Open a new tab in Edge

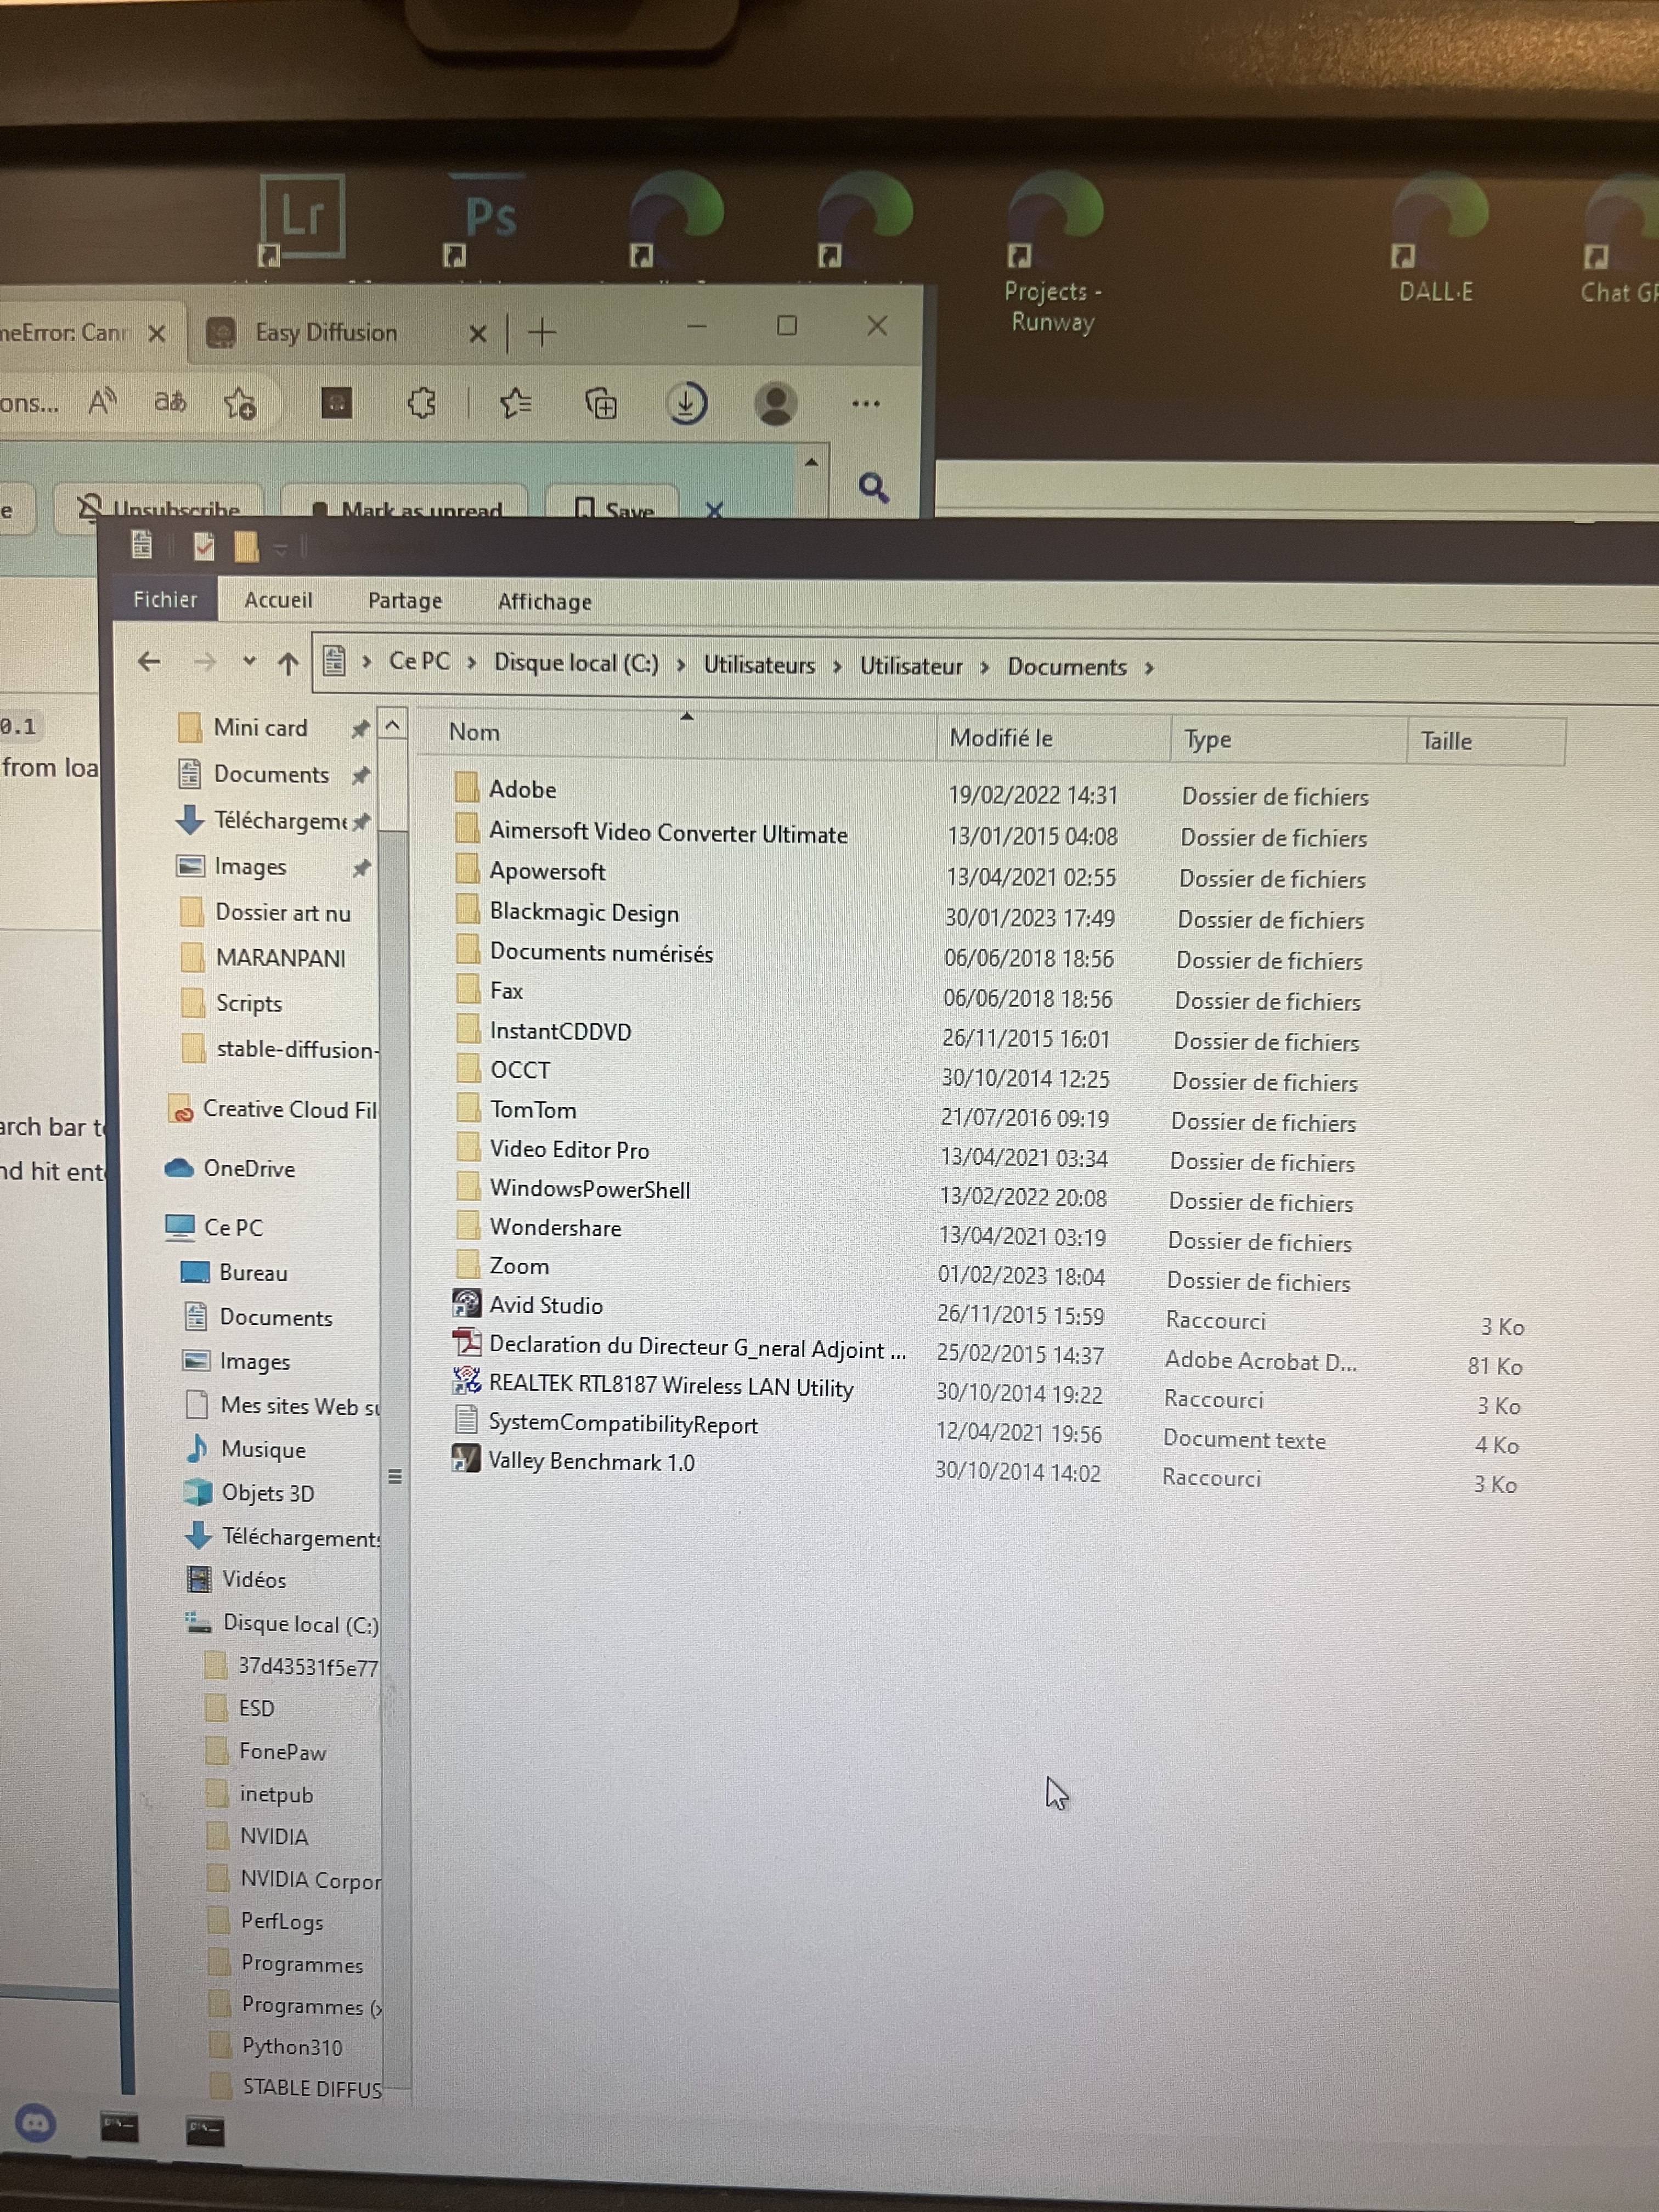coord(542,332)
